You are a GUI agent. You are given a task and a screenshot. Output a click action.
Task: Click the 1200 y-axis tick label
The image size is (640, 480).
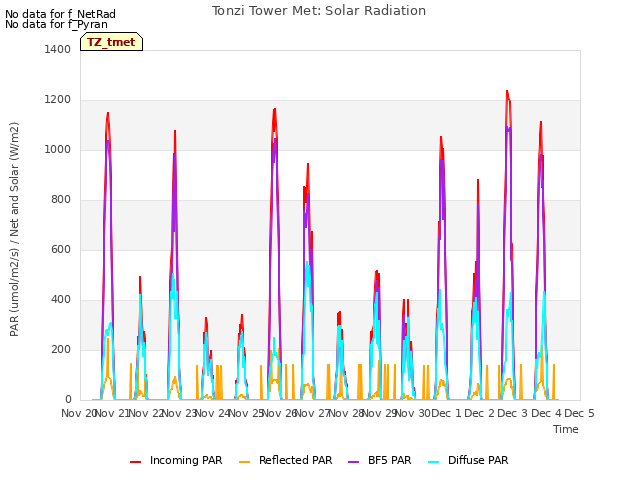click(58, 100)
